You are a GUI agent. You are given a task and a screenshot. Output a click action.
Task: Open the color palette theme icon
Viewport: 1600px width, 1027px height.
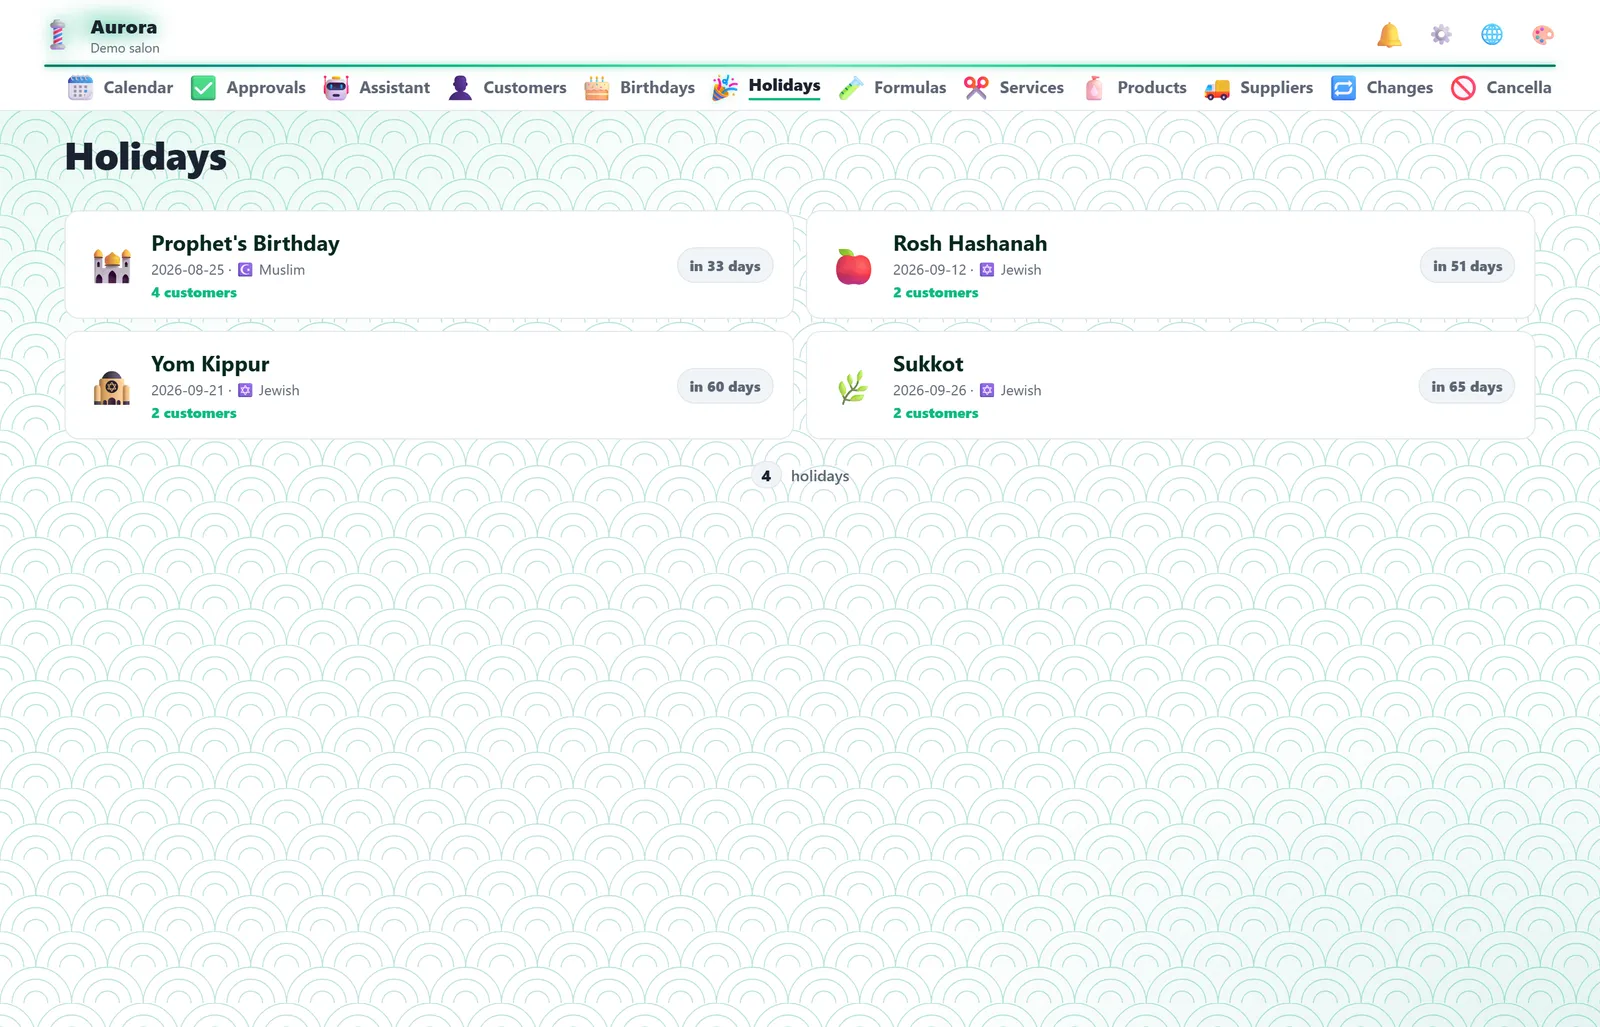click(1543, 35)
